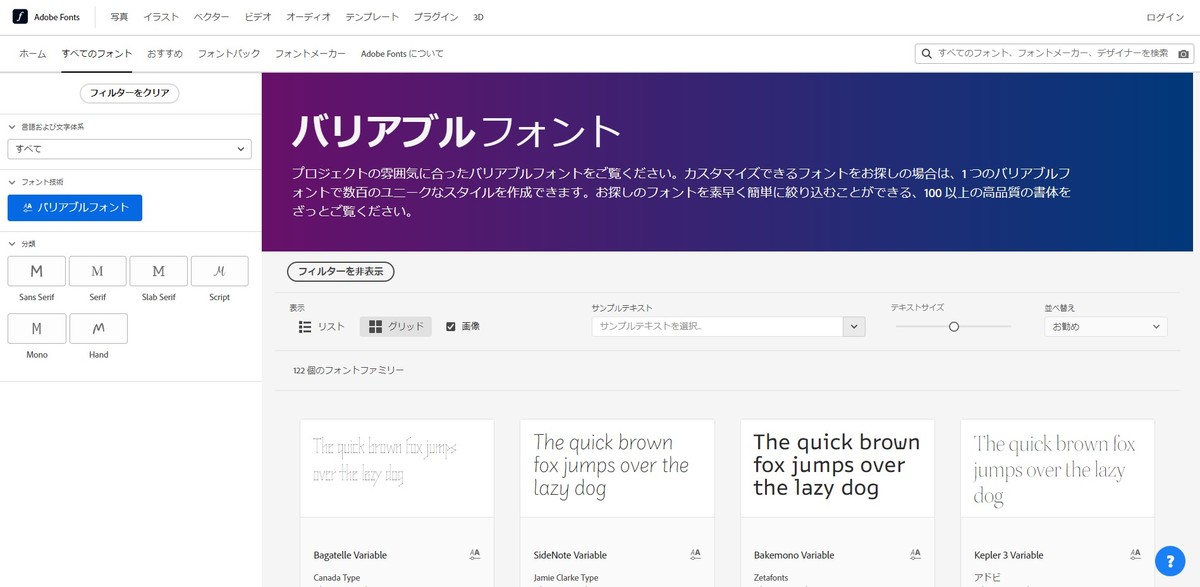Click the variable font icon on Kepler 3 Variable

pos(1134,554)
